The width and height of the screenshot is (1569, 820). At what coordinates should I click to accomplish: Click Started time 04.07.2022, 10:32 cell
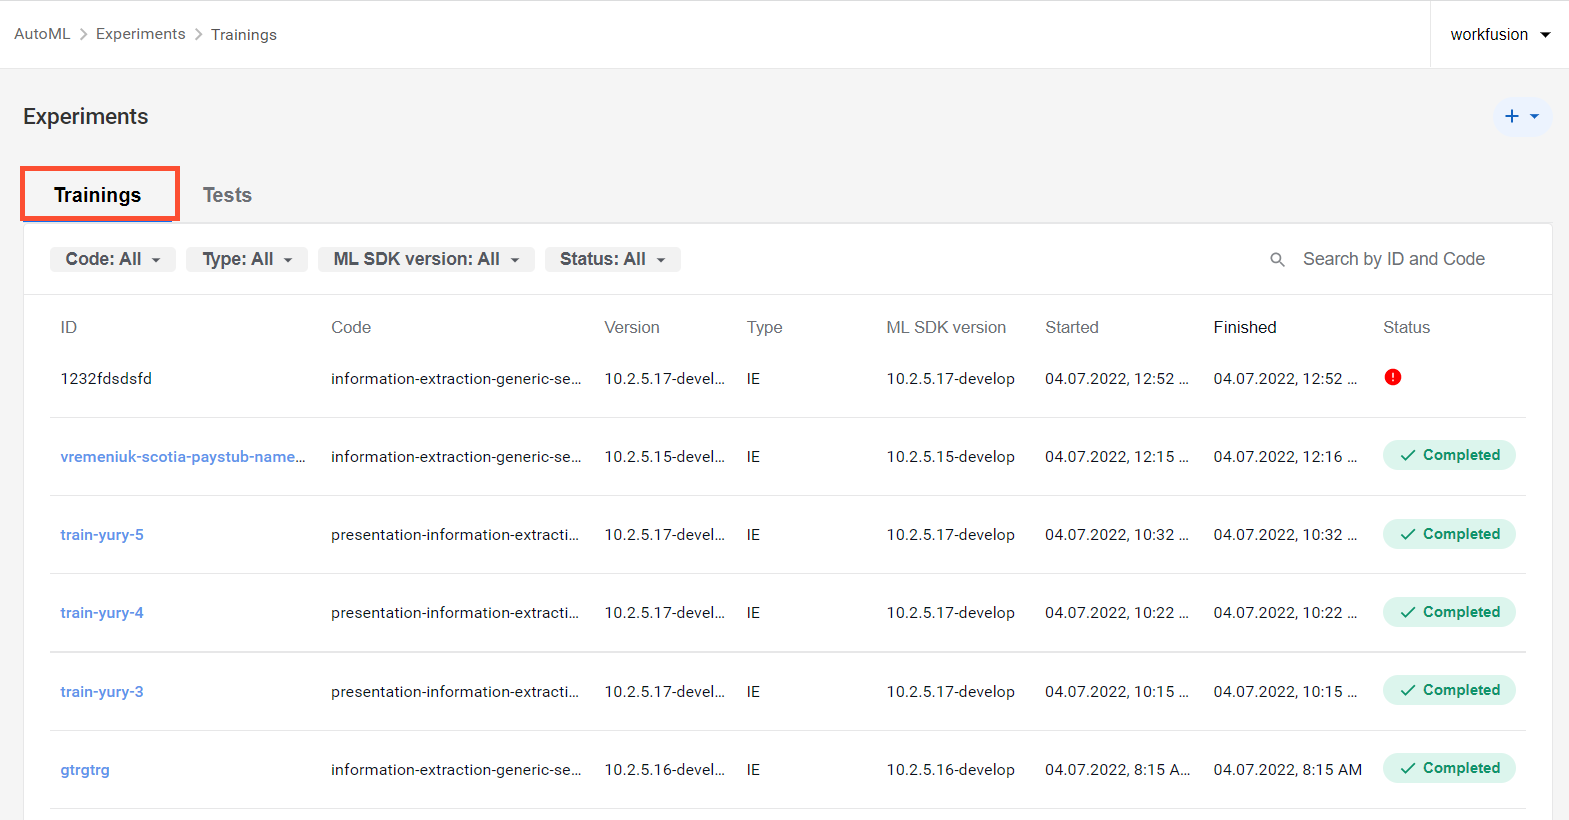tap(1117, 534)
